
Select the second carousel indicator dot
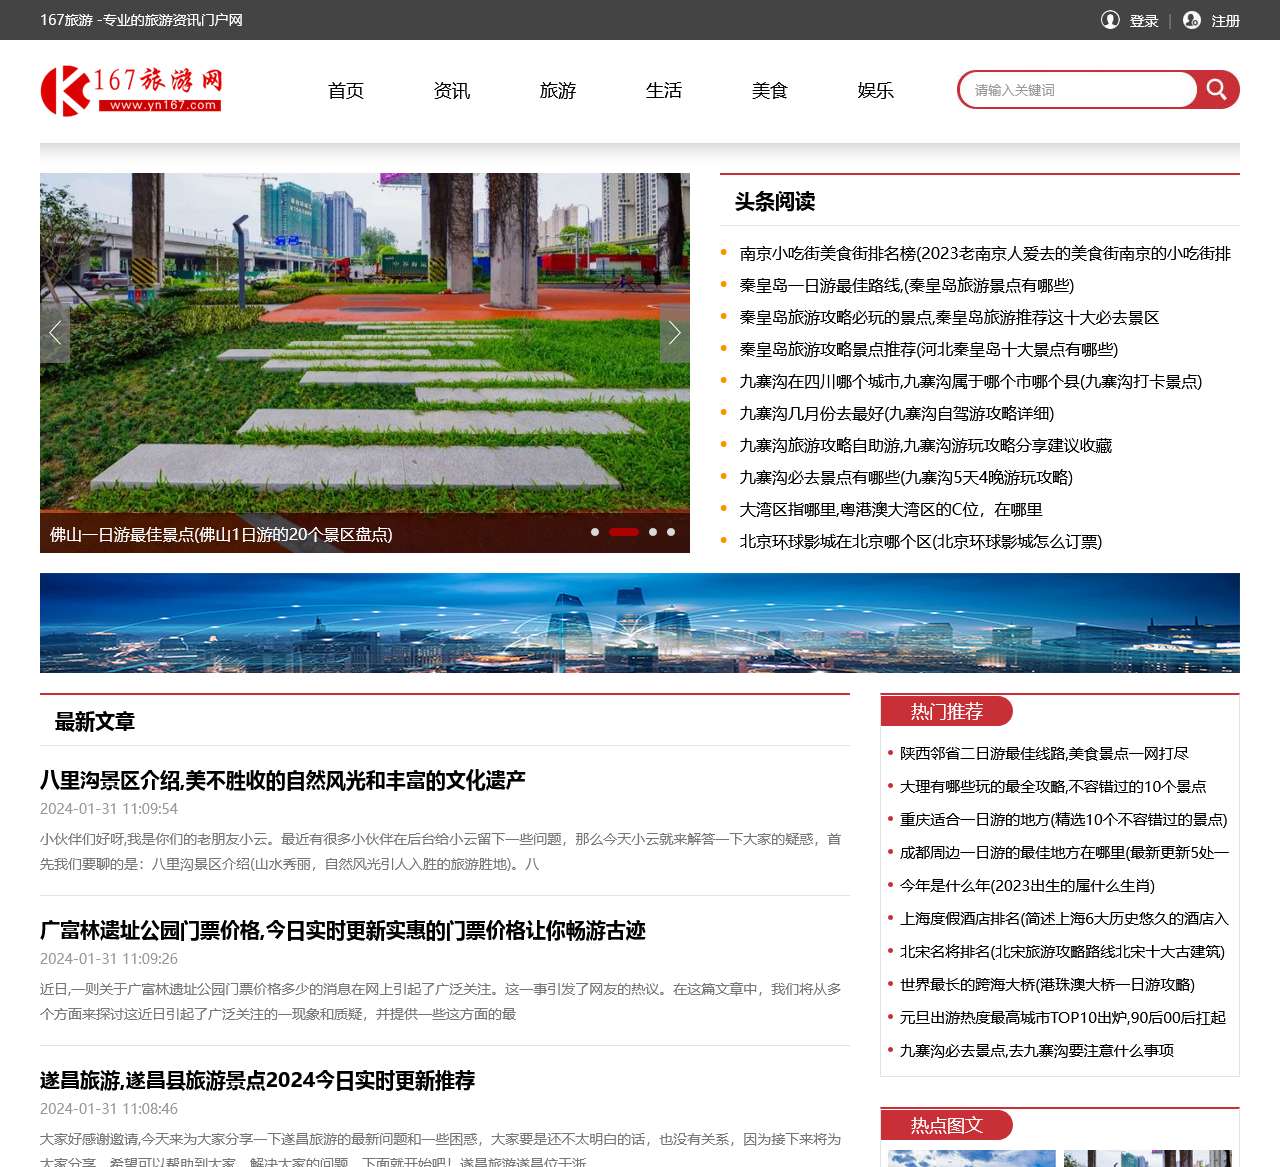coord(623,532)
